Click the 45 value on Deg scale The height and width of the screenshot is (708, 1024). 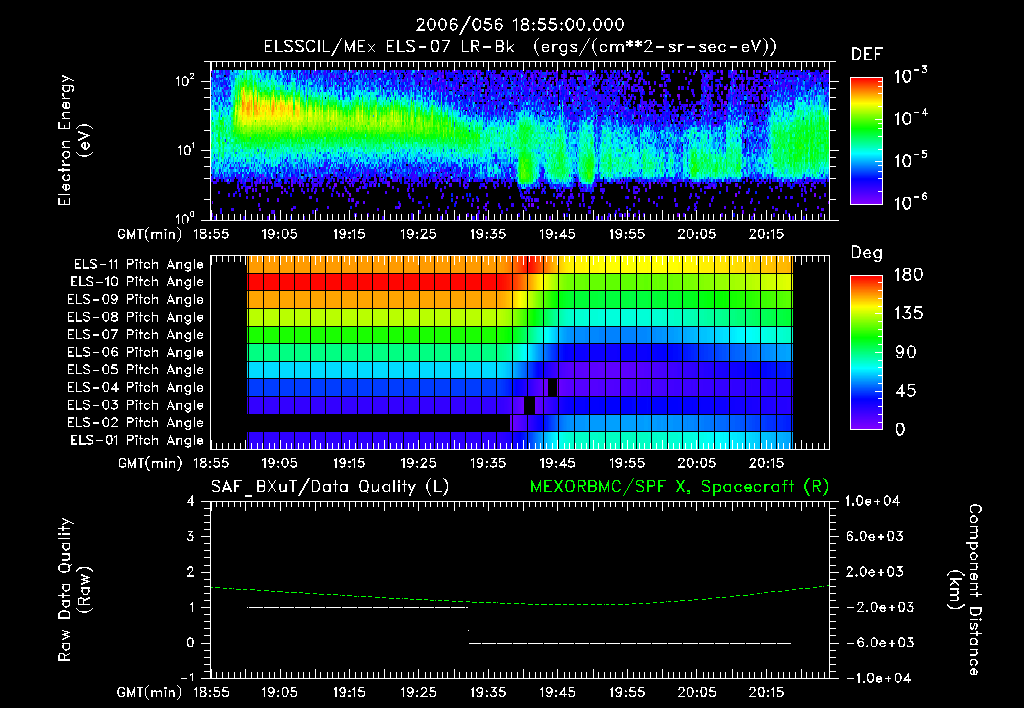[906, 391]
